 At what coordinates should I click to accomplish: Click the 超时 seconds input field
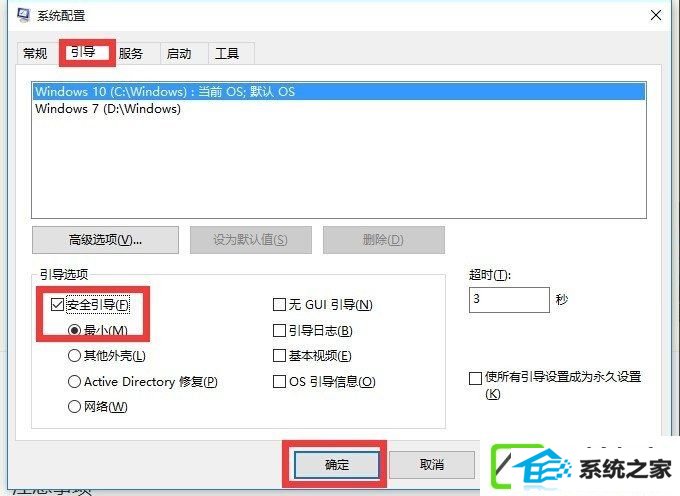509,300
